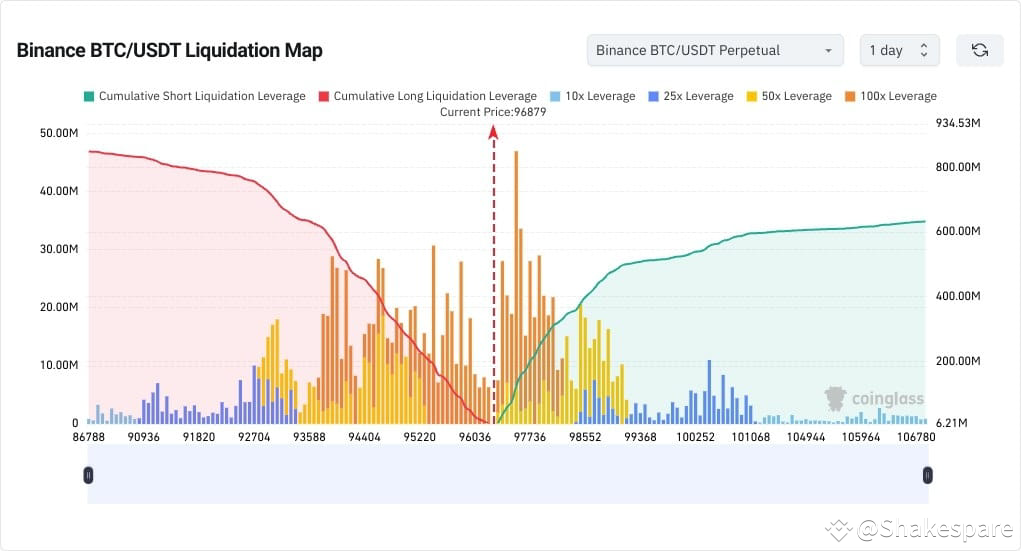This screenshot has height=551, width=1021.
Task: Toggle Cumulative Short Liquidation Leverage legend
Action: point(195,96)
